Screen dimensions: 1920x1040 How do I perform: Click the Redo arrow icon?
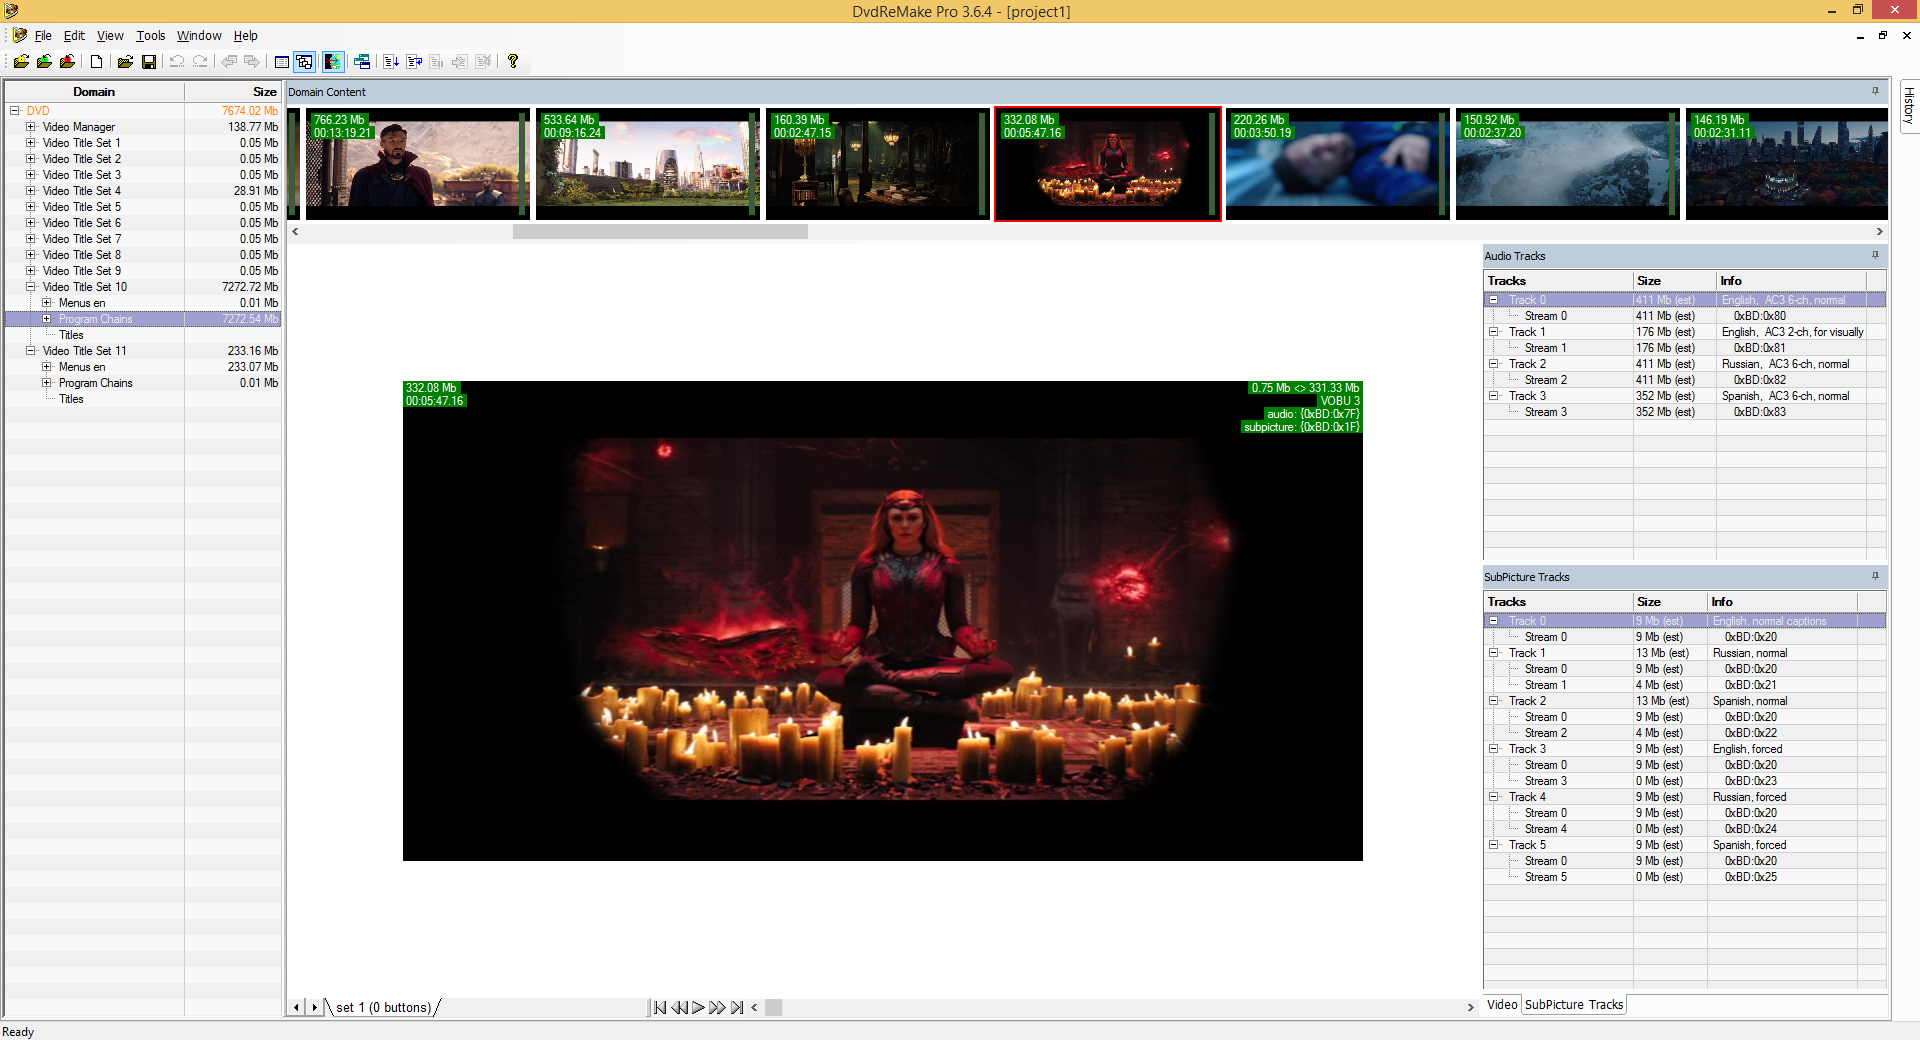(x=200, y=62)
